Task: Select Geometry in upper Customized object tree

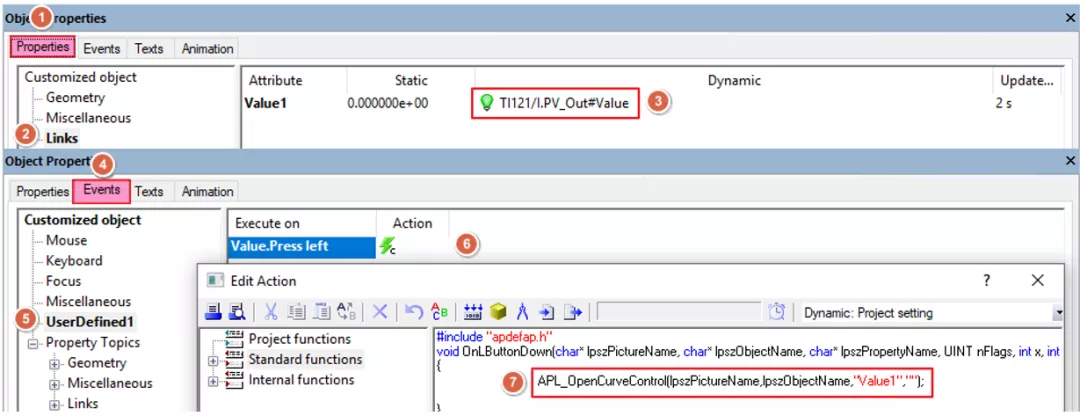Action: 75,98
